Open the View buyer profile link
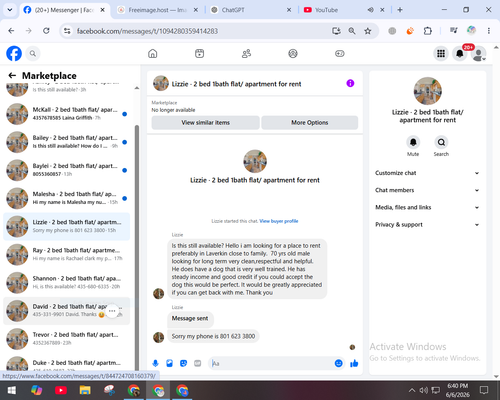The width and height of the screenshot is (500, 400). tap(279, 221)
